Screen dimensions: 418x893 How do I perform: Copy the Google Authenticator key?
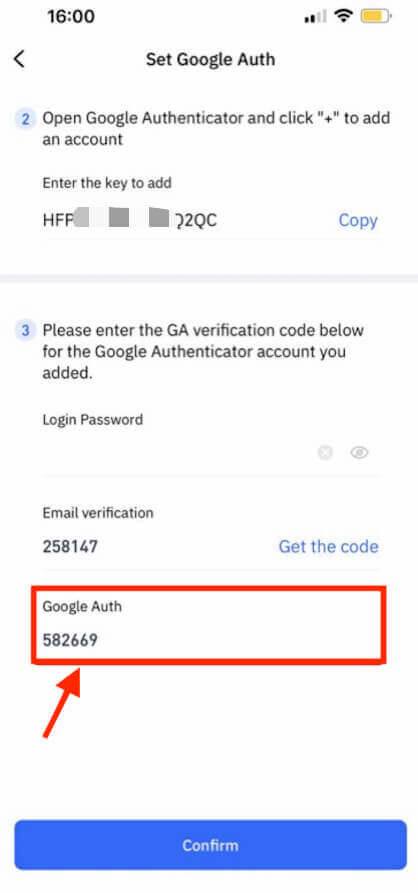(358, 220)
